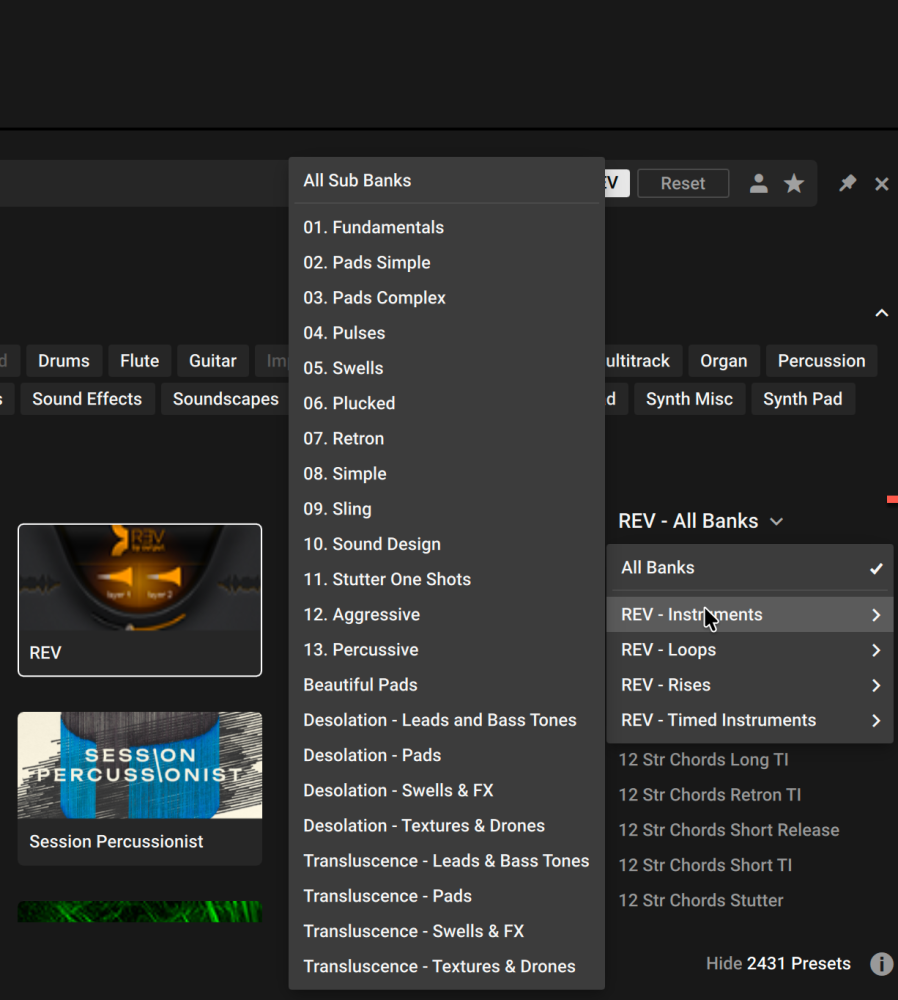Image resolution: width=898 pixels, height=1000 pixels.
Task: Open the info icon near presets count
Action: pyautogui.click(x=882, y=964)
